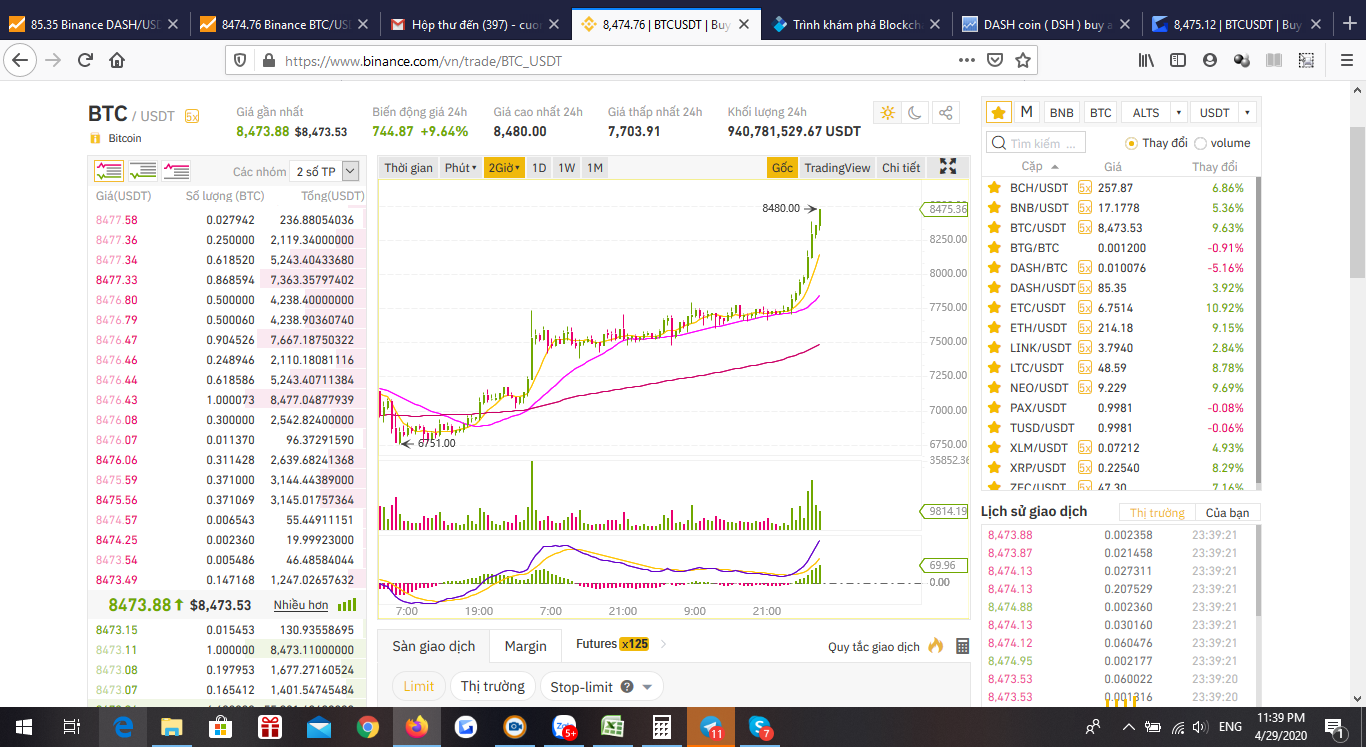Open the Firefox page actions menu
Image resolution: width=1366 pixels, height=747 pixels.
[966, 60]
